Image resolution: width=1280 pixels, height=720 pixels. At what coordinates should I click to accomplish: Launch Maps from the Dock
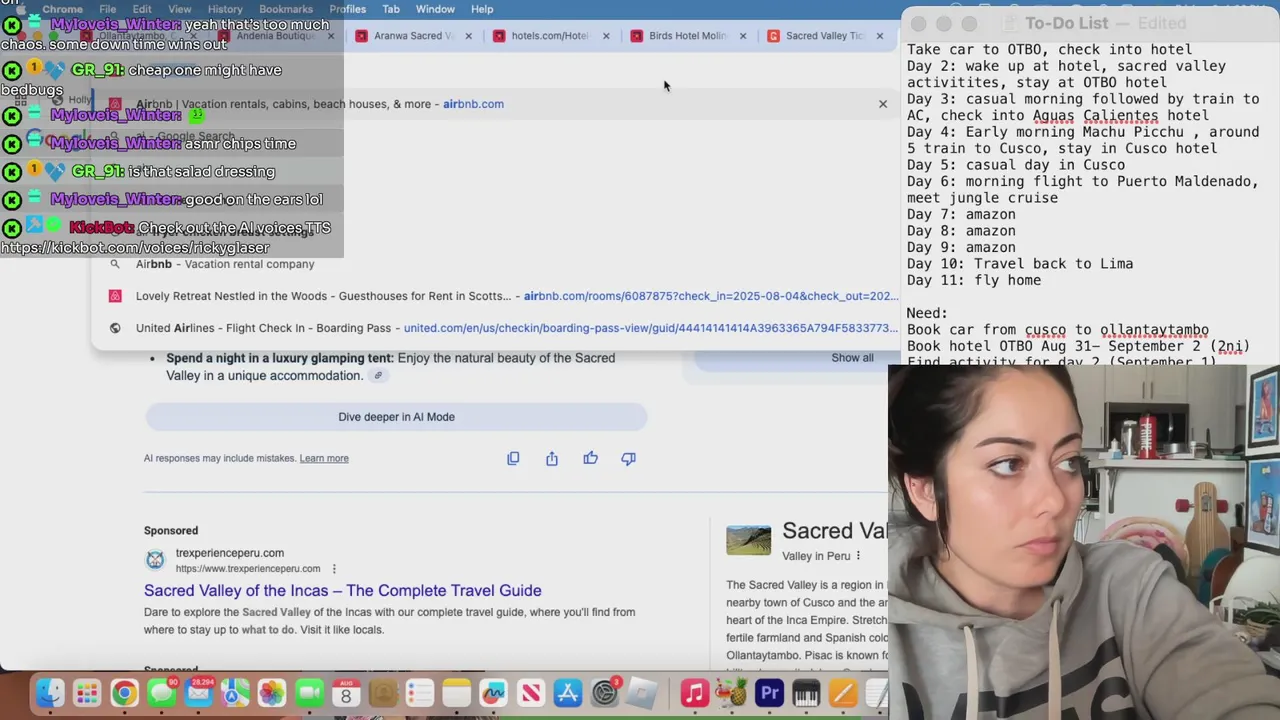[235, 693]
